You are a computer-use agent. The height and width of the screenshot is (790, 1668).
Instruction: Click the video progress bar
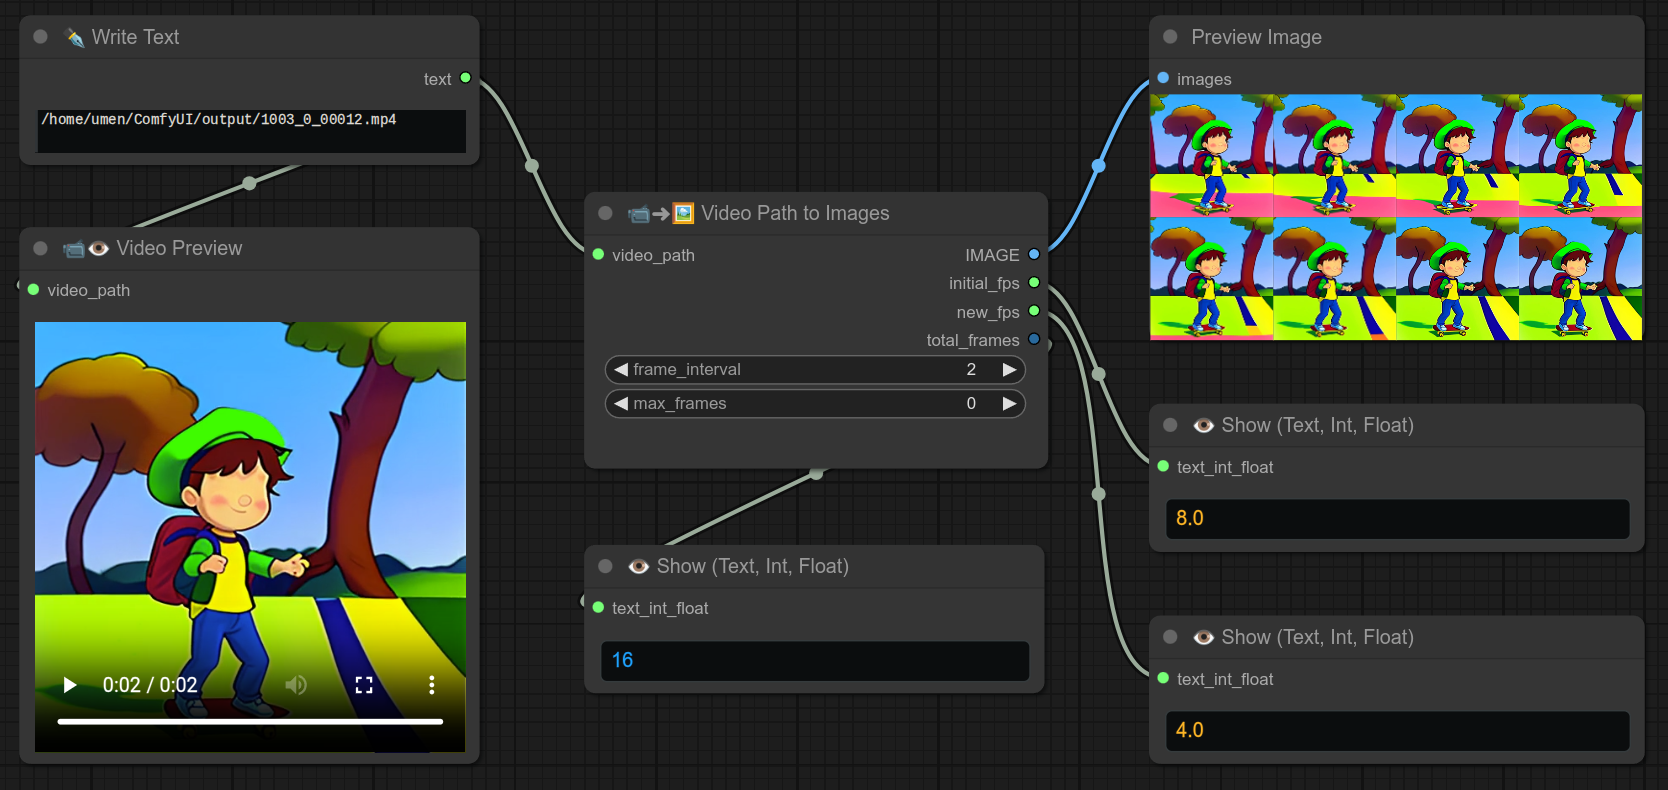pos(250,721)
